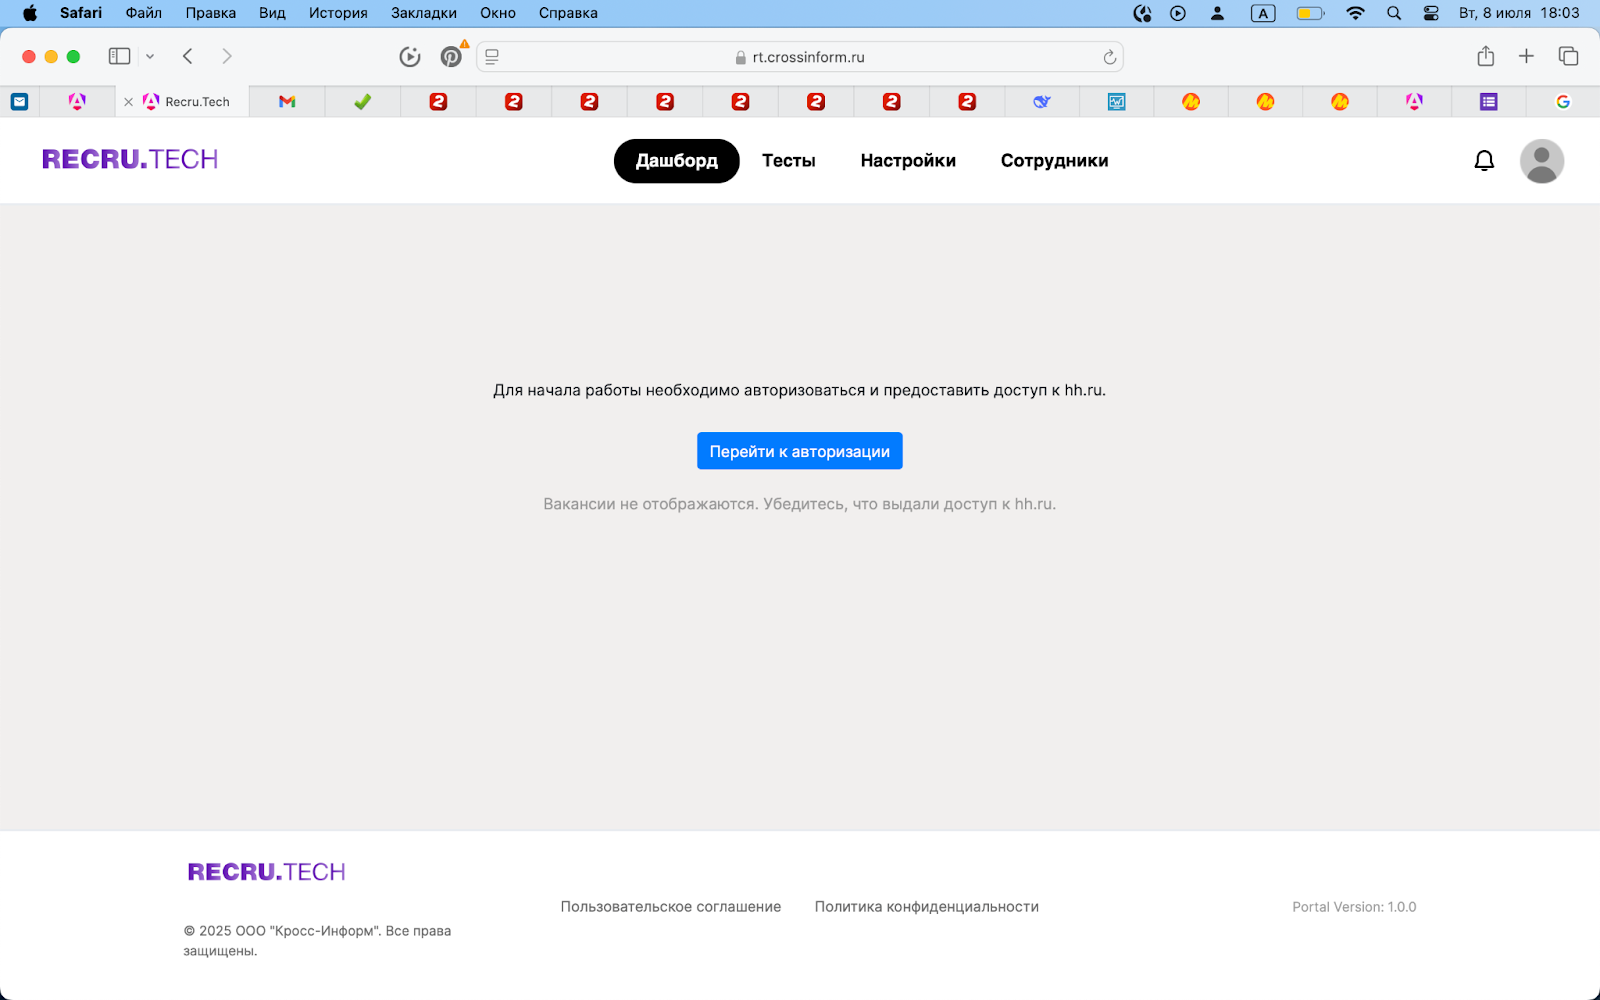
Task: Toggle the Safari sidebar icon
Action: coord(120,56)
